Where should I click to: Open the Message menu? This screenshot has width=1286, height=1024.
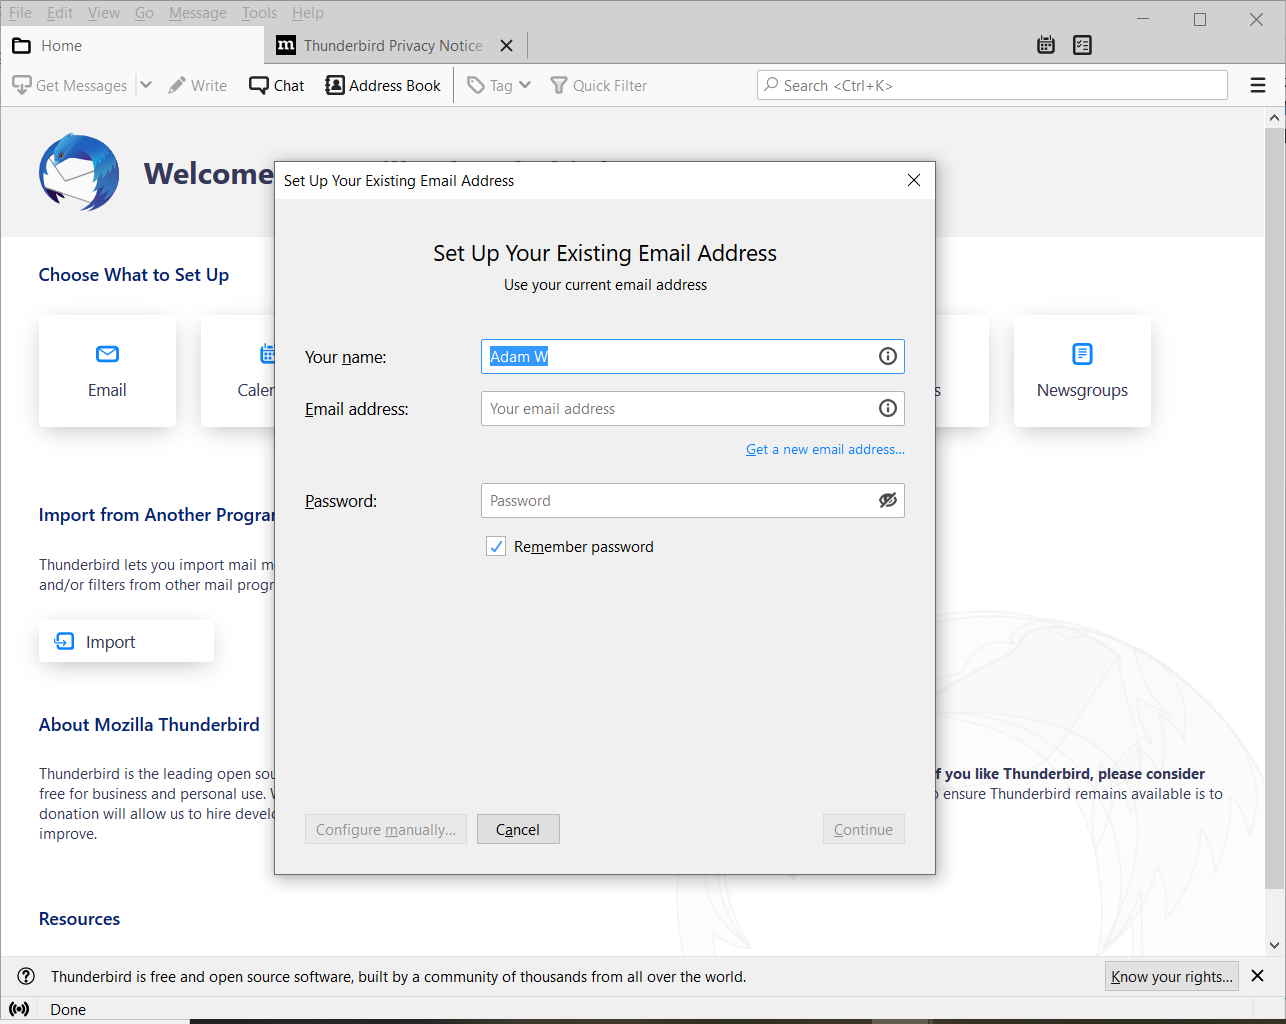tap(198, 13)
